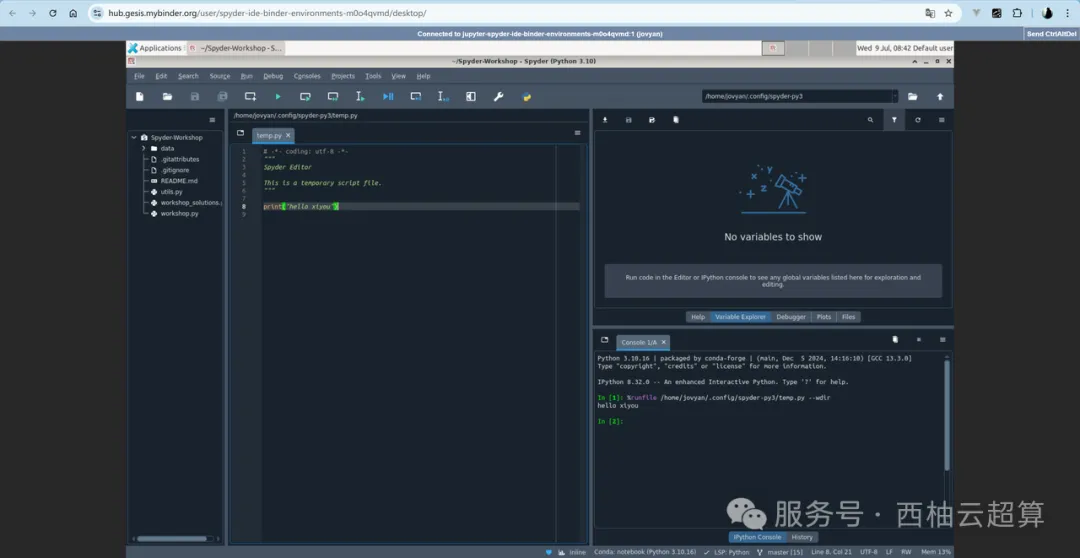Import data in Variable Explorer
Viewport: 1080px width, 558px height.
[605, 120]
